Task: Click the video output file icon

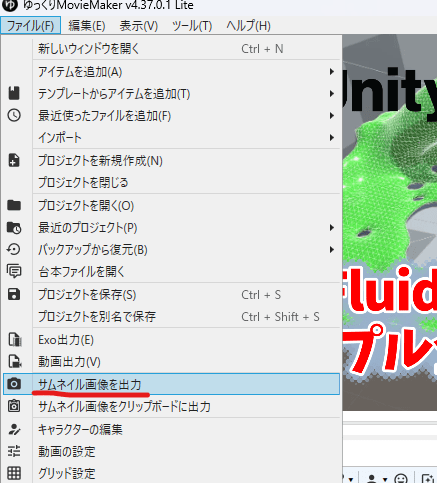Action: click(15, 361)
